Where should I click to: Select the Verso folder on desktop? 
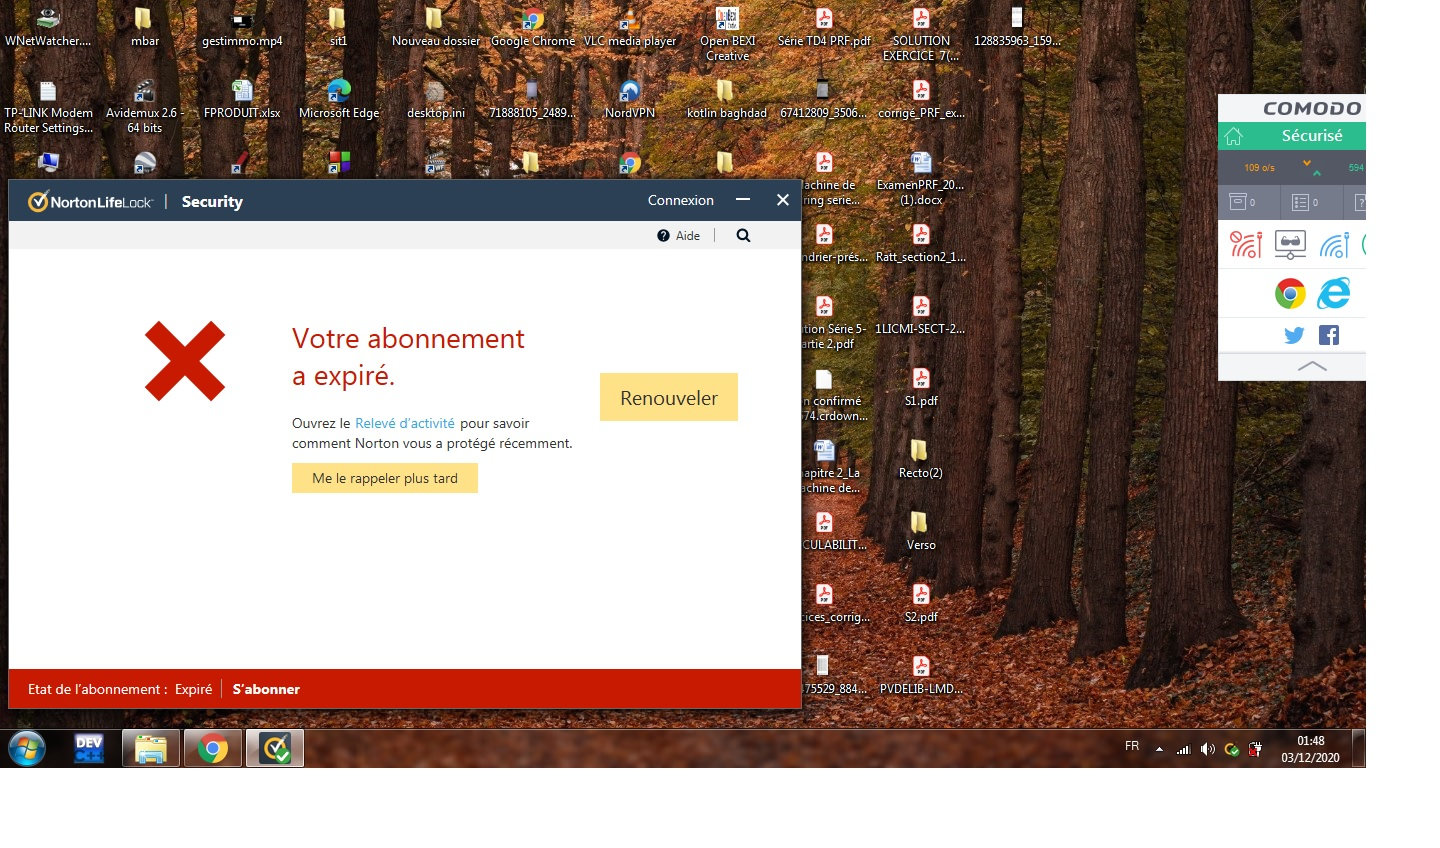click(x=921, y=531)
